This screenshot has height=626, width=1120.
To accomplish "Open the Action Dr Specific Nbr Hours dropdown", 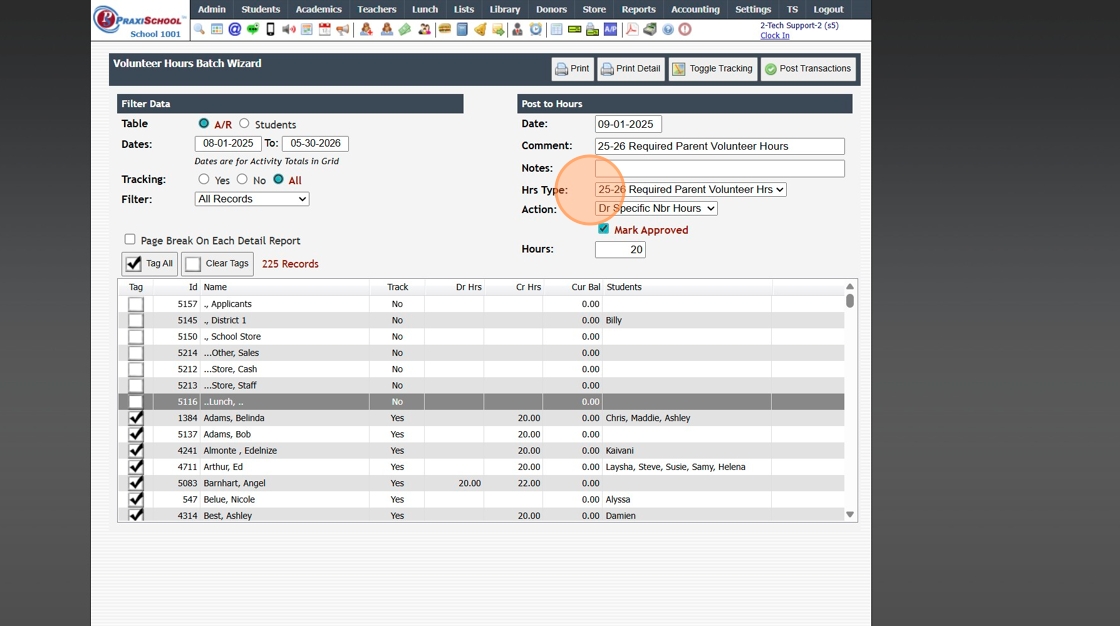I will (x=656, y=208).
